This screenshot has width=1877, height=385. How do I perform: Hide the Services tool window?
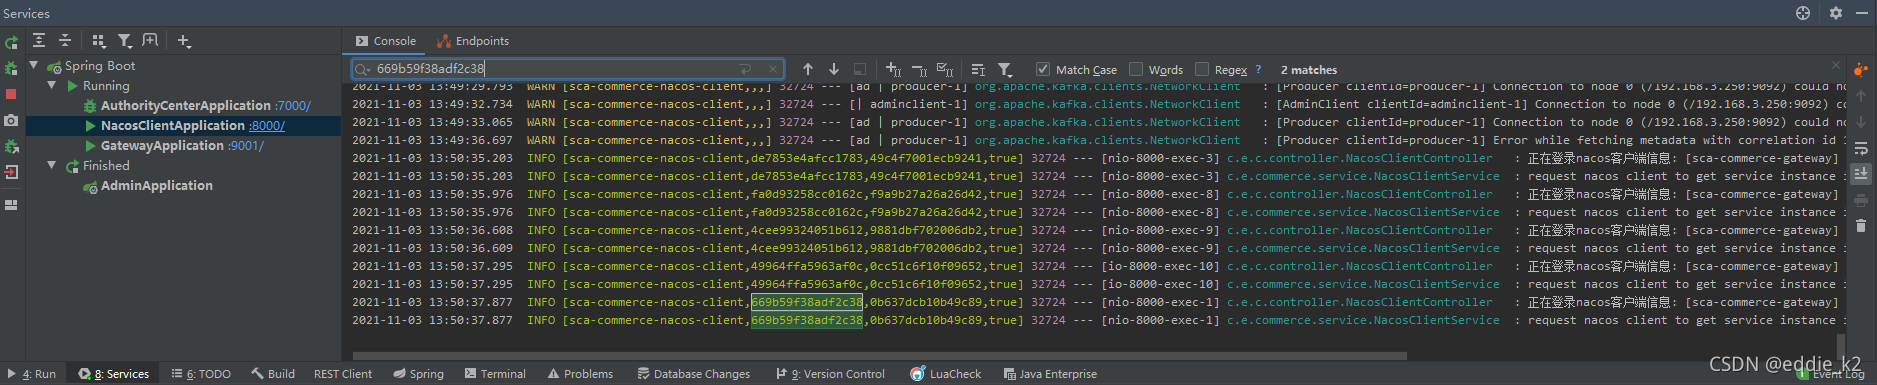pyautogui.click(x=1862, y=13)
